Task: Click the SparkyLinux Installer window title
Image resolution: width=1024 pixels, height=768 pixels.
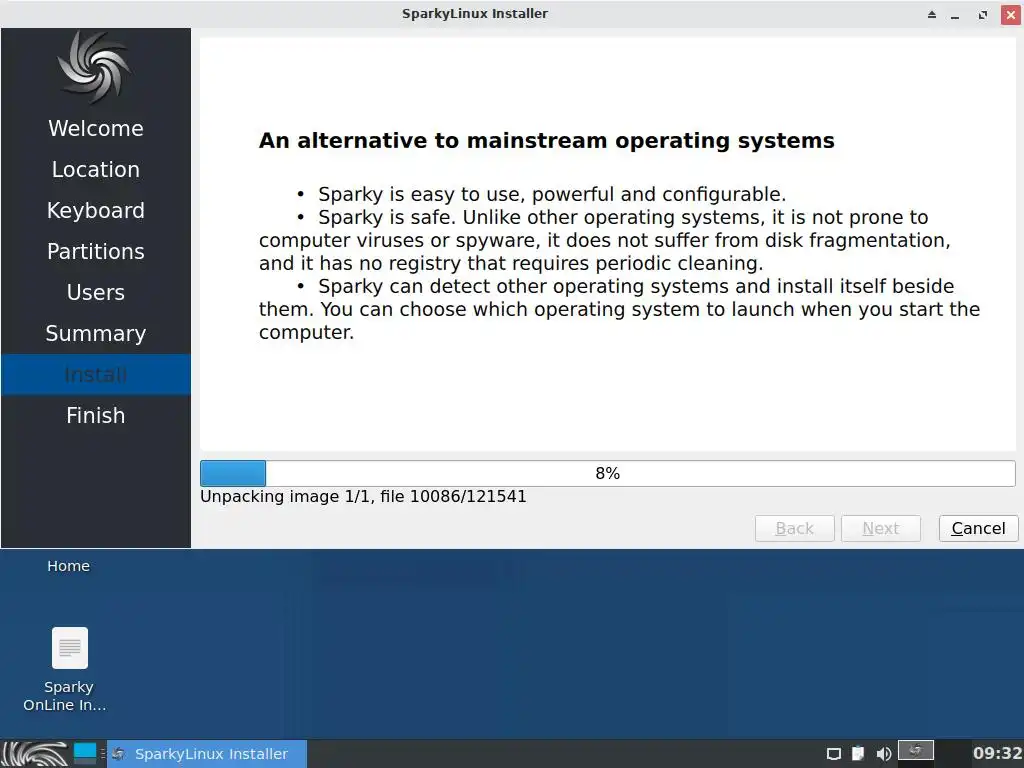Action: [475, 14]
